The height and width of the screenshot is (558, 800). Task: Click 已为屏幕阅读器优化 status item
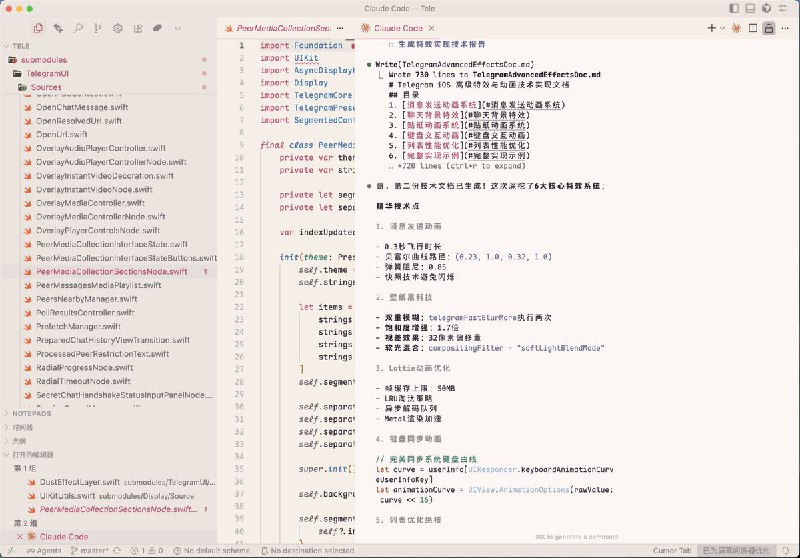tap(736, 551)
